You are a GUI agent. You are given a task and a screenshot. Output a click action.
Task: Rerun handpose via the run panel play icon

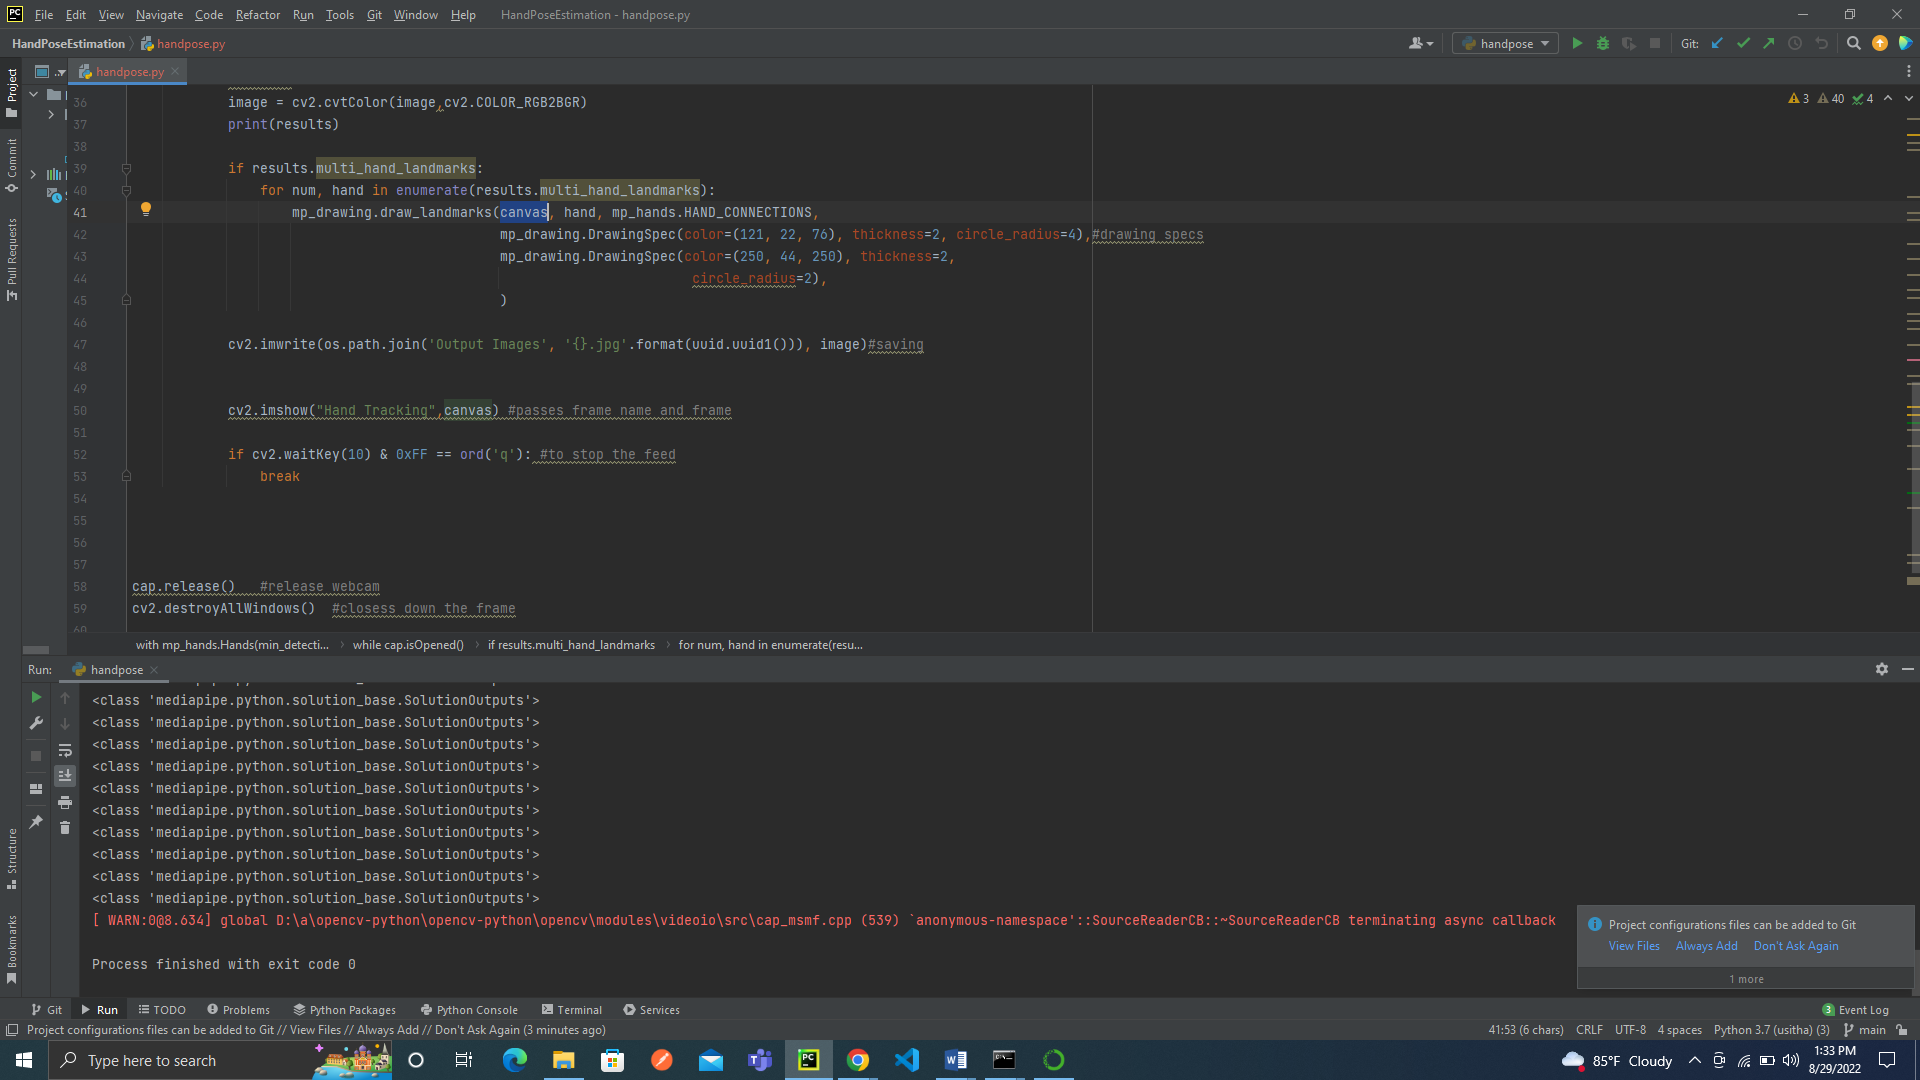[x=38, y=697]
